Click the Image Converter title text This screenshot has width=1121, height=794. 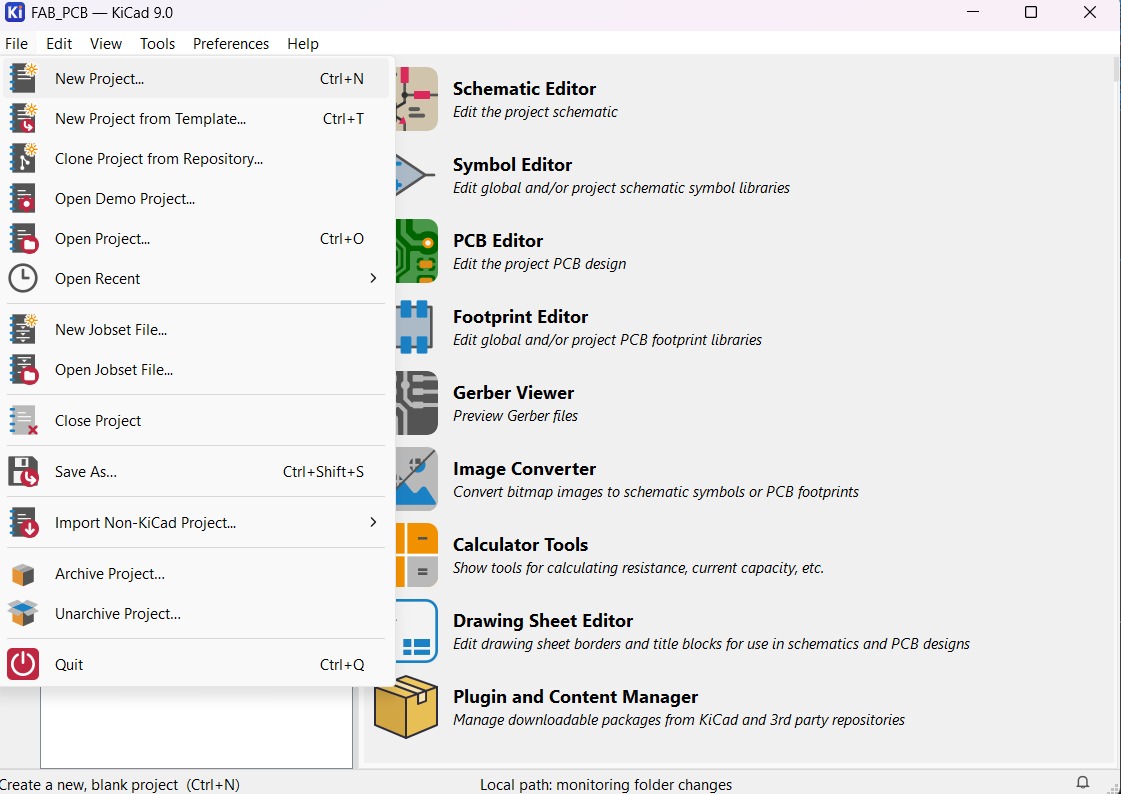(x=524, y=469)
